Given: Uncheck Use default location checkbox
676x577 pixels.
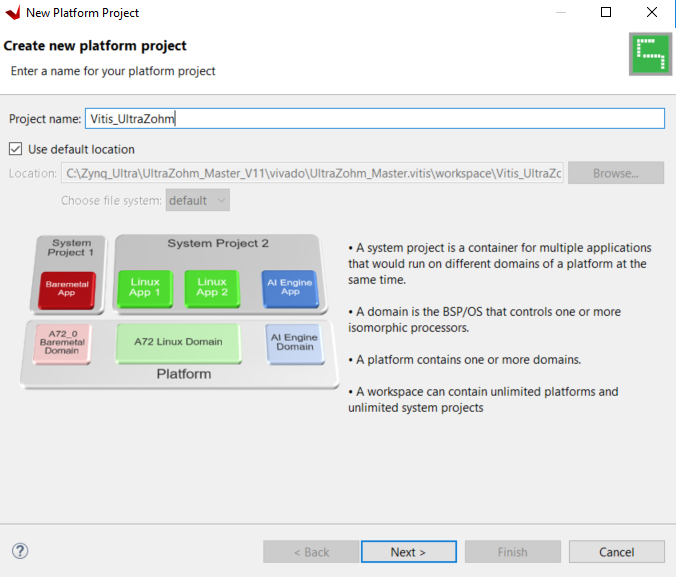Looking at the screenshot, I should tap(15, 149).
